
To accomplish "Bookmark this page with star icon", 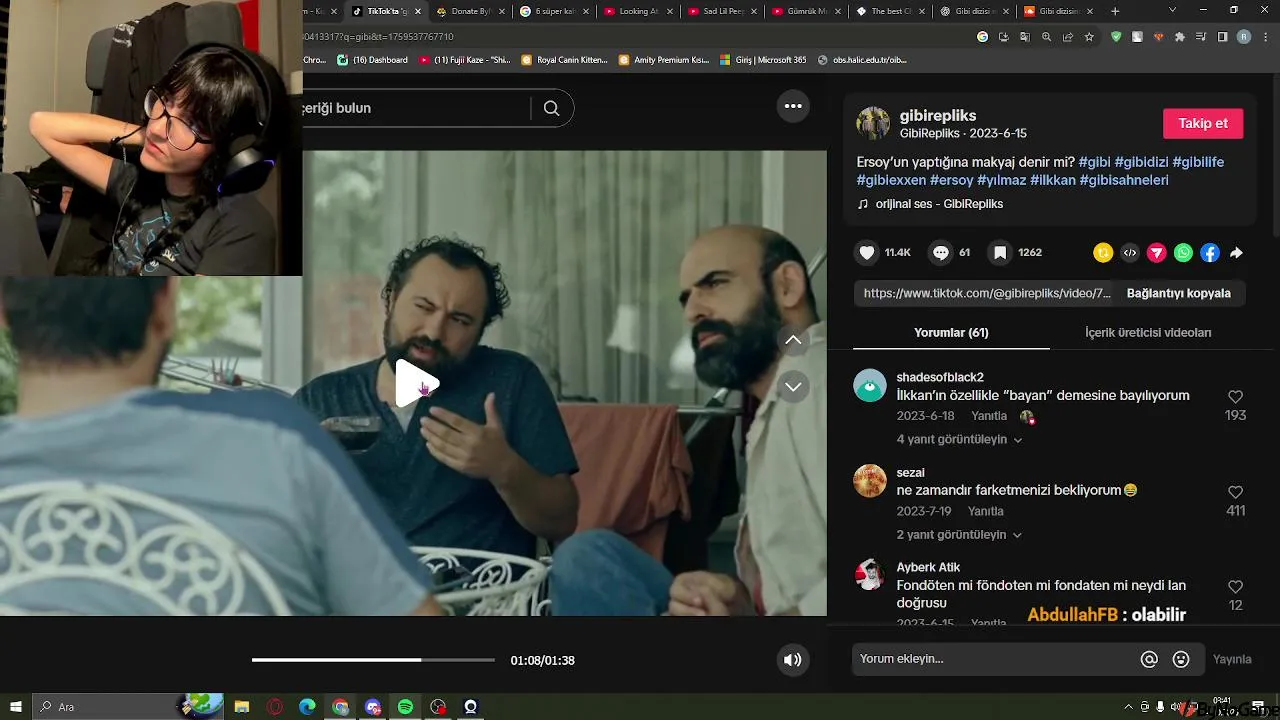I will point(1089,37).
